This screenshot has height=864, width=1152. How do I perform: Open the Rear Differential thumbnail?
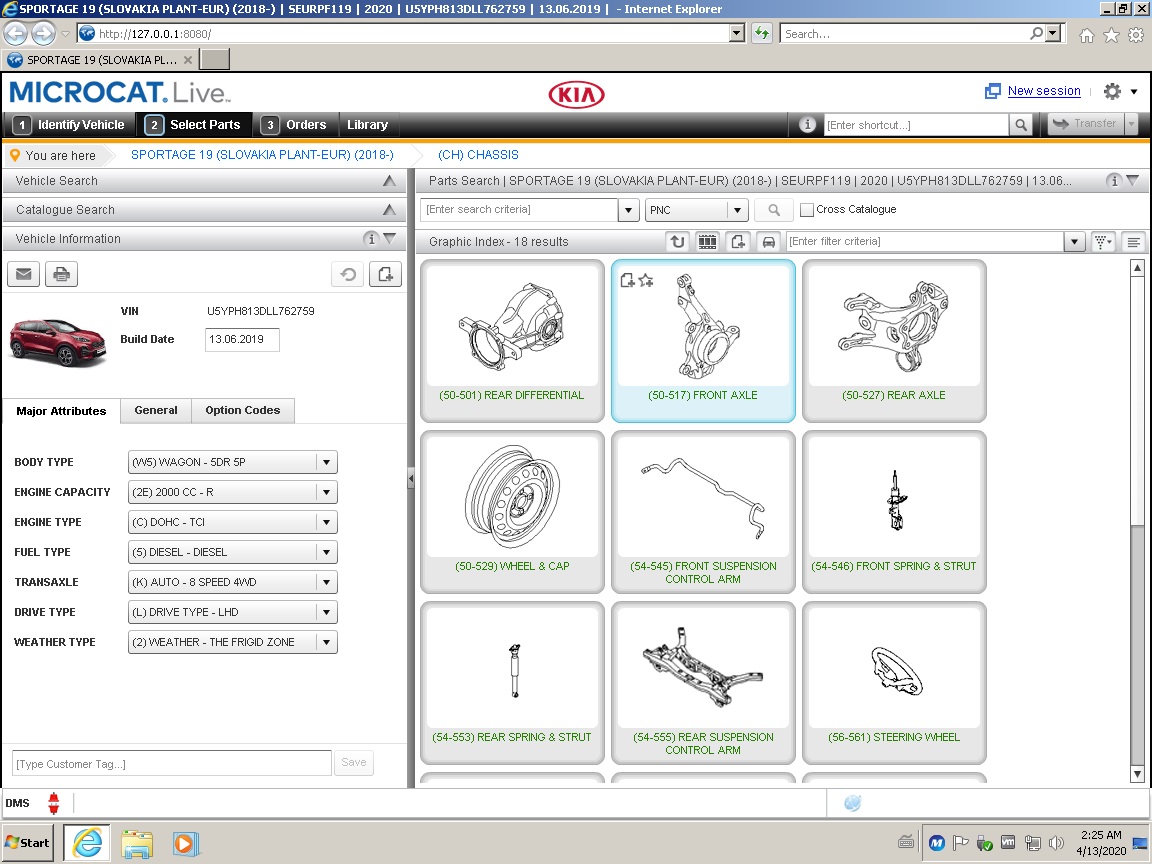[x=512, y=341]
